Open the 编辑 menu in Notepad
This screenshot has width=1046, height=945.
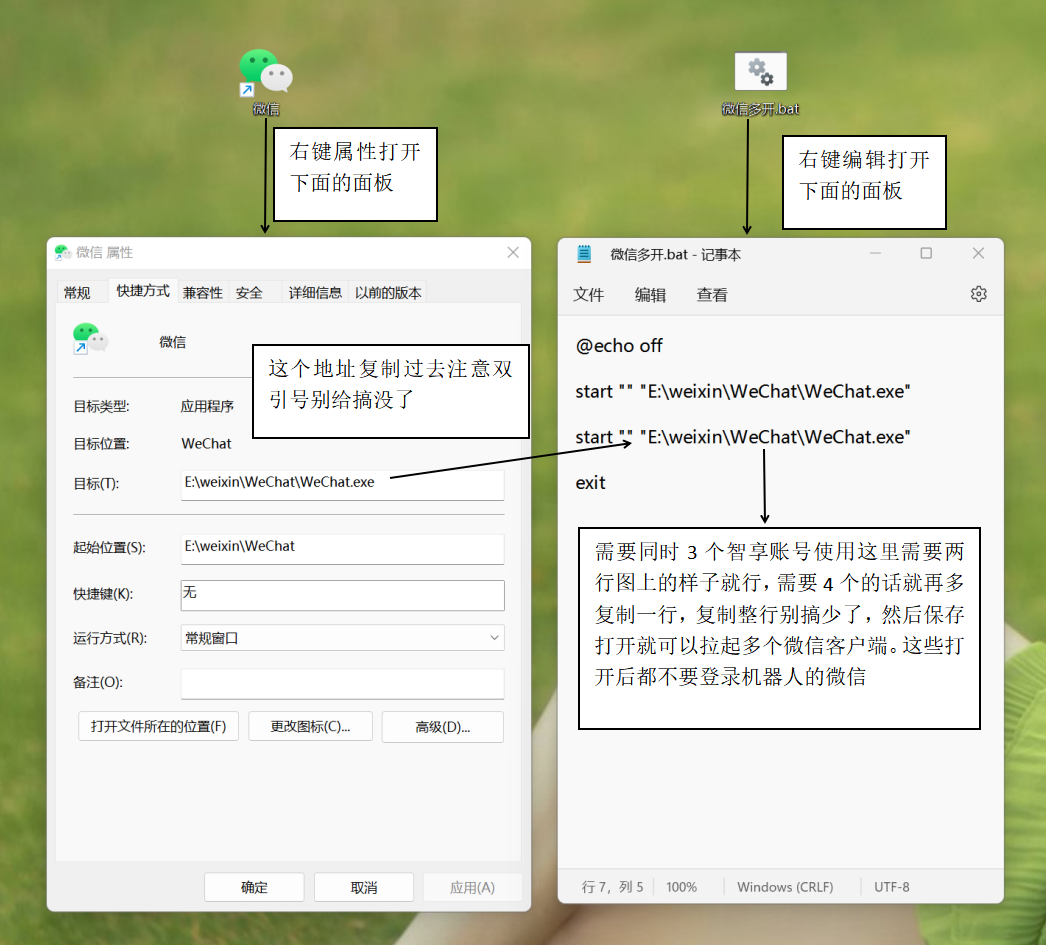[x=650, y=295]
